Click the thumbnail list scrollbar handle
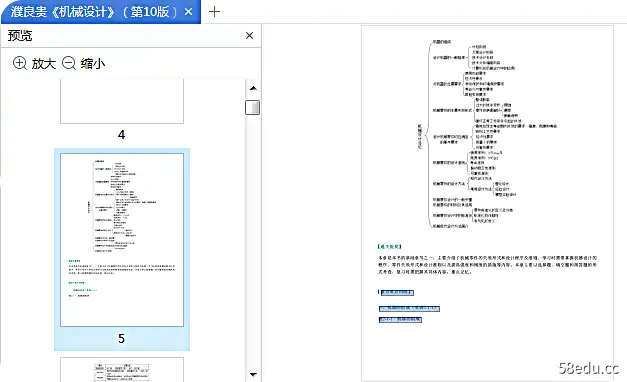 (x=252, y=107)
